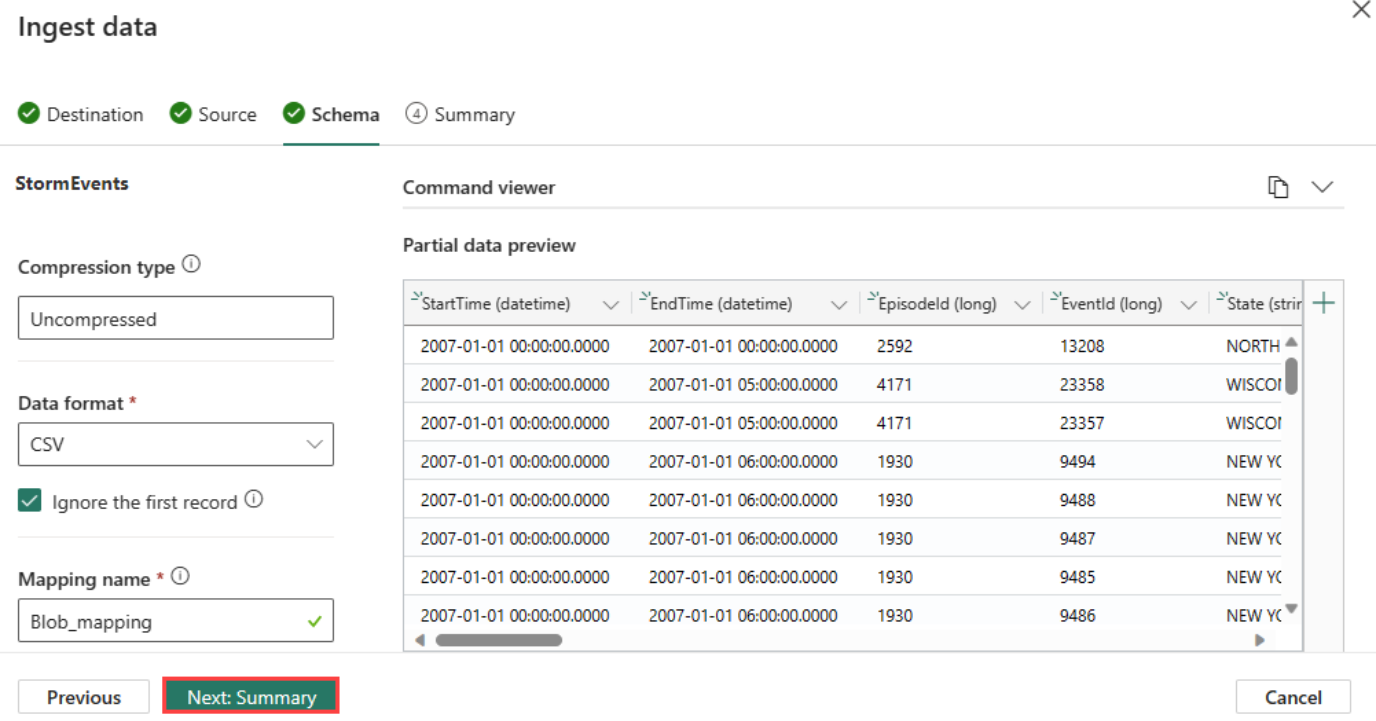The height and width of the screenshot is (721, 1376).
Task: Click the green validation checkmark in Mapping name field
Action: point(316,620)
